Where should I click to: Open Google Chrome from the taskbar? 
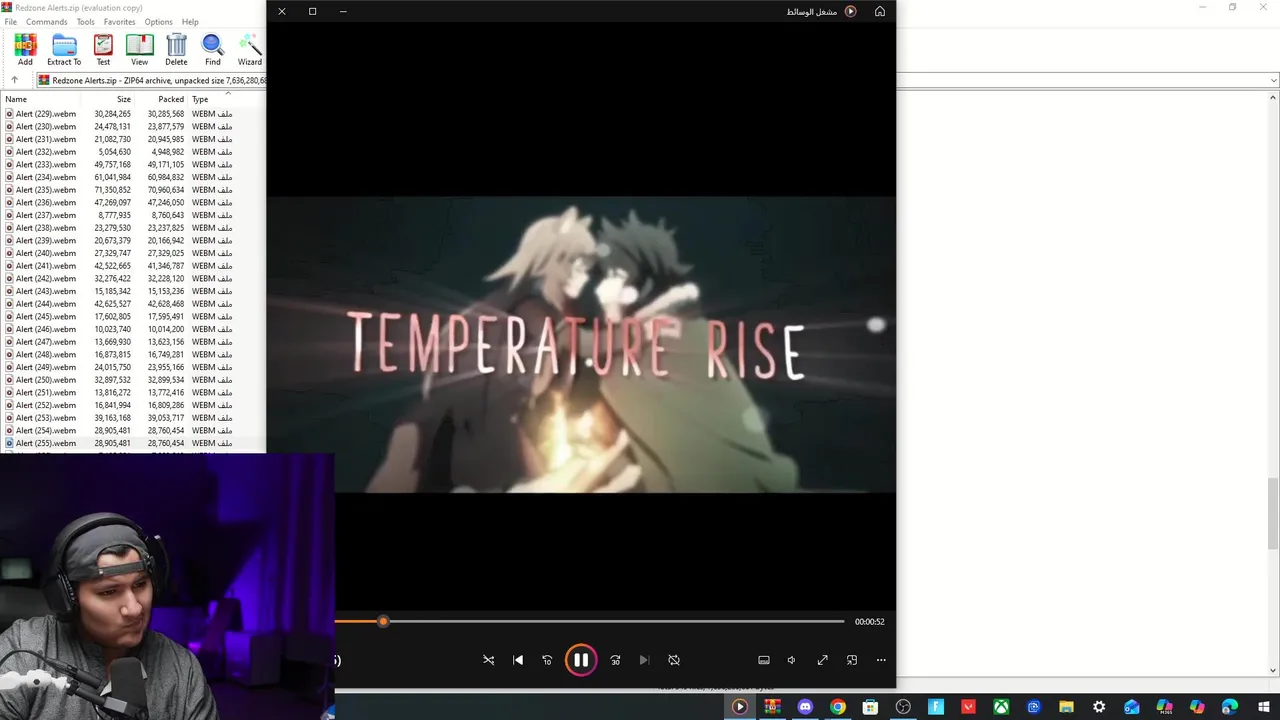coord(838,707)
